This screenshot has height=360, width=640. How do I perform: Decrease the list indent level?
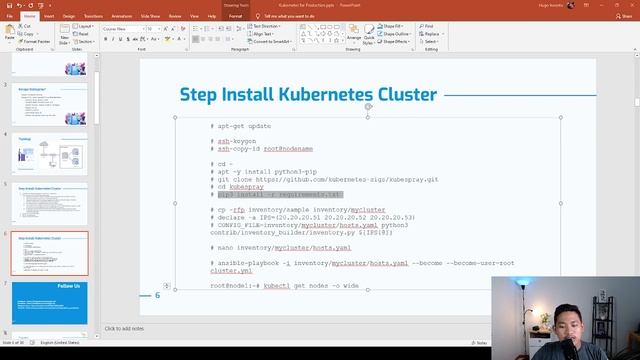(221, 29)
